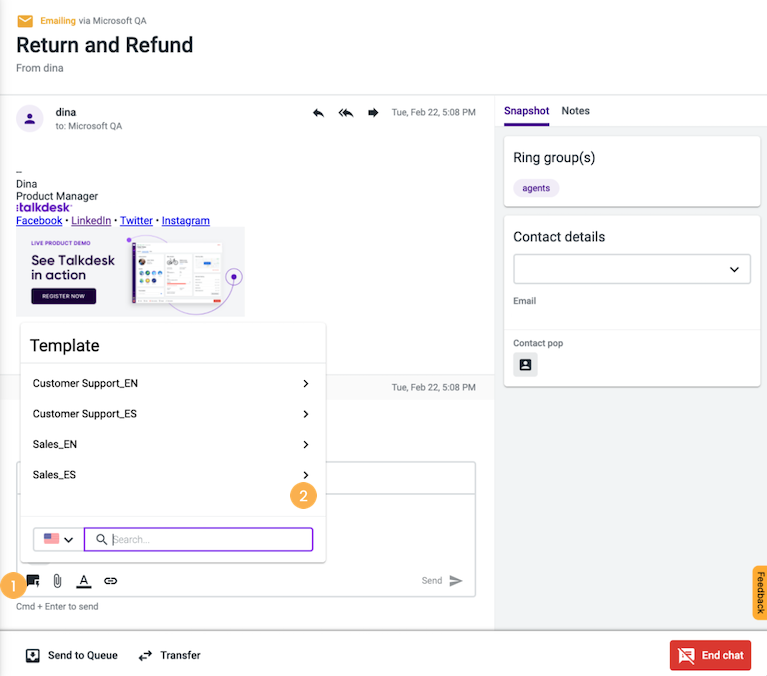Select the Customer Support_ES template category

coord(171,414)
